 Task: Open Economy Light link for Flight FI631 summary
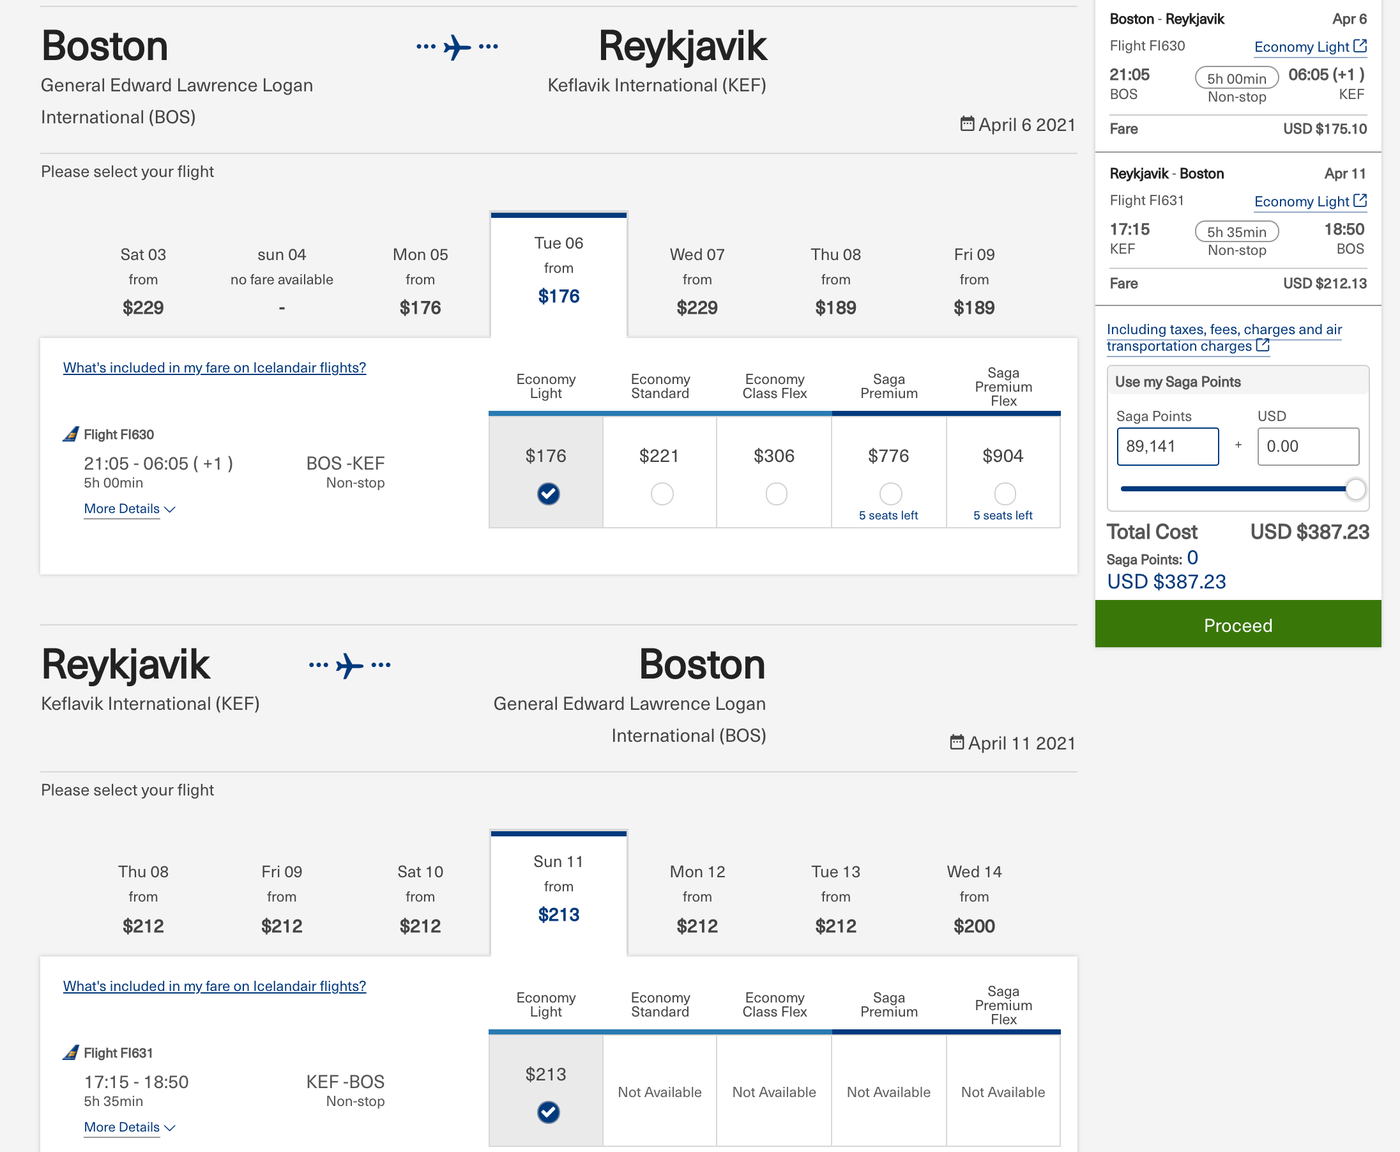[x=1302, y=202]
